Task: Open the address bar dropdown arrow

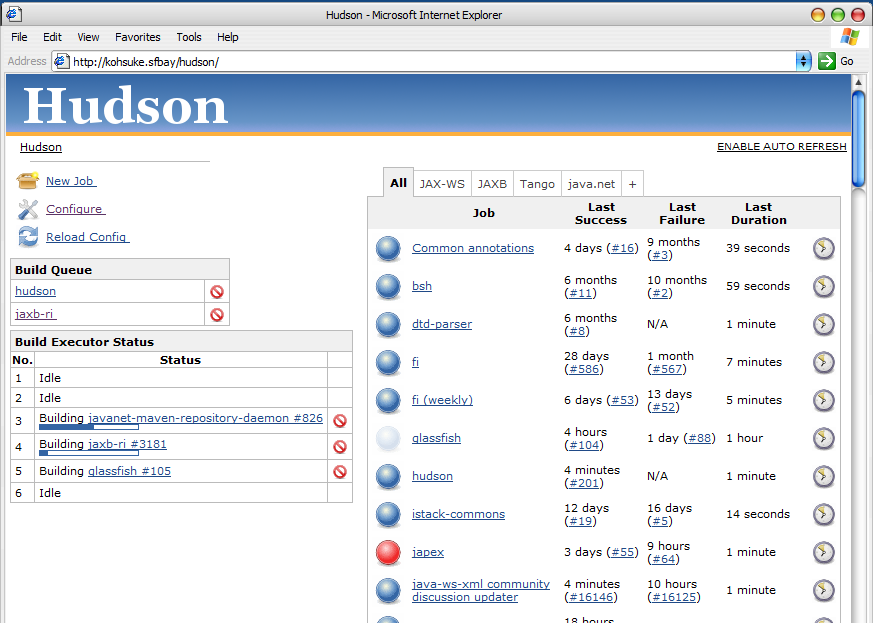Action: (803, 61)
